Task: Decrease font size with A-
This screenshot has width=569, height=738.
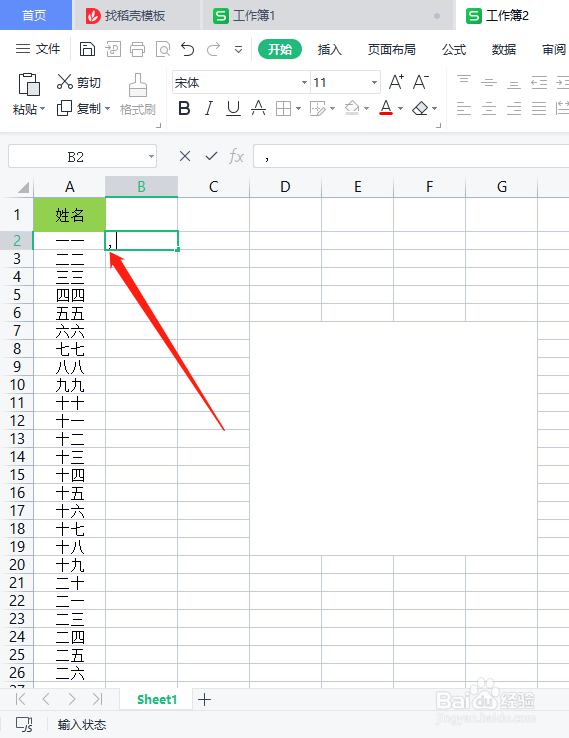Action: tap(421, 82)
